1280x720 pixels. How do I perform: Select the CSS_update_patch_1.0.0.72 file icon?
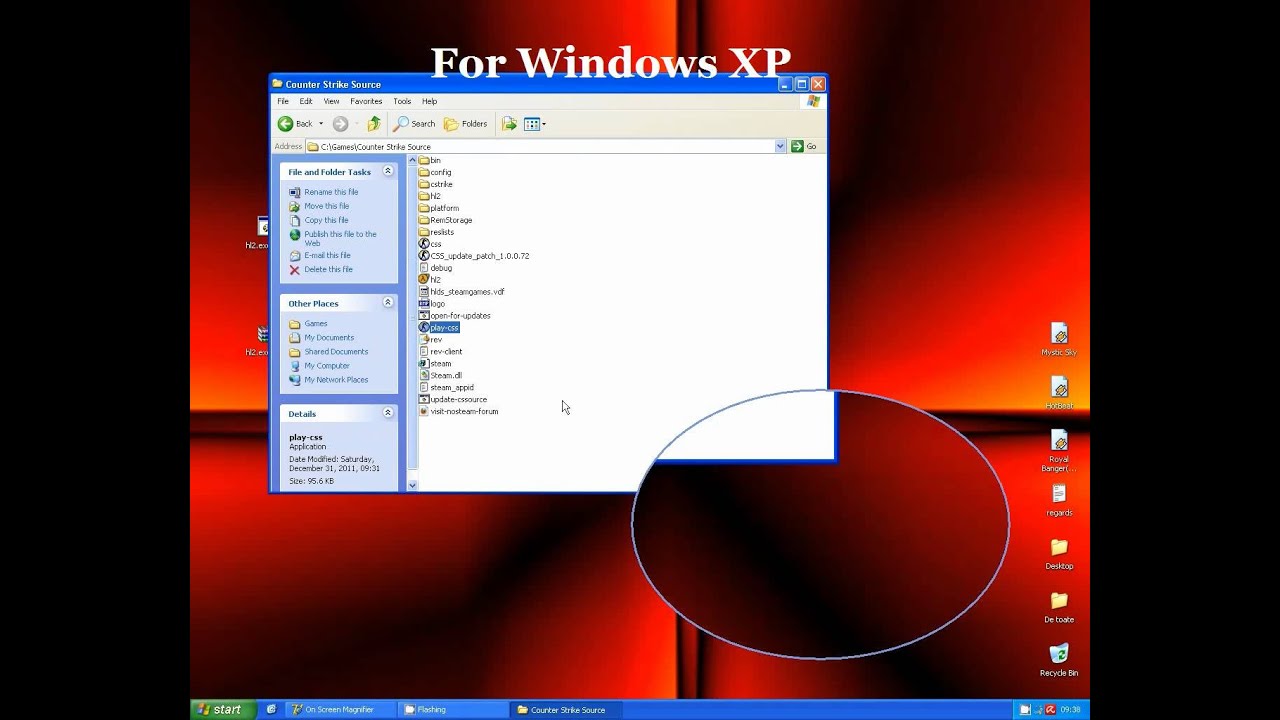tap(423, 256)
